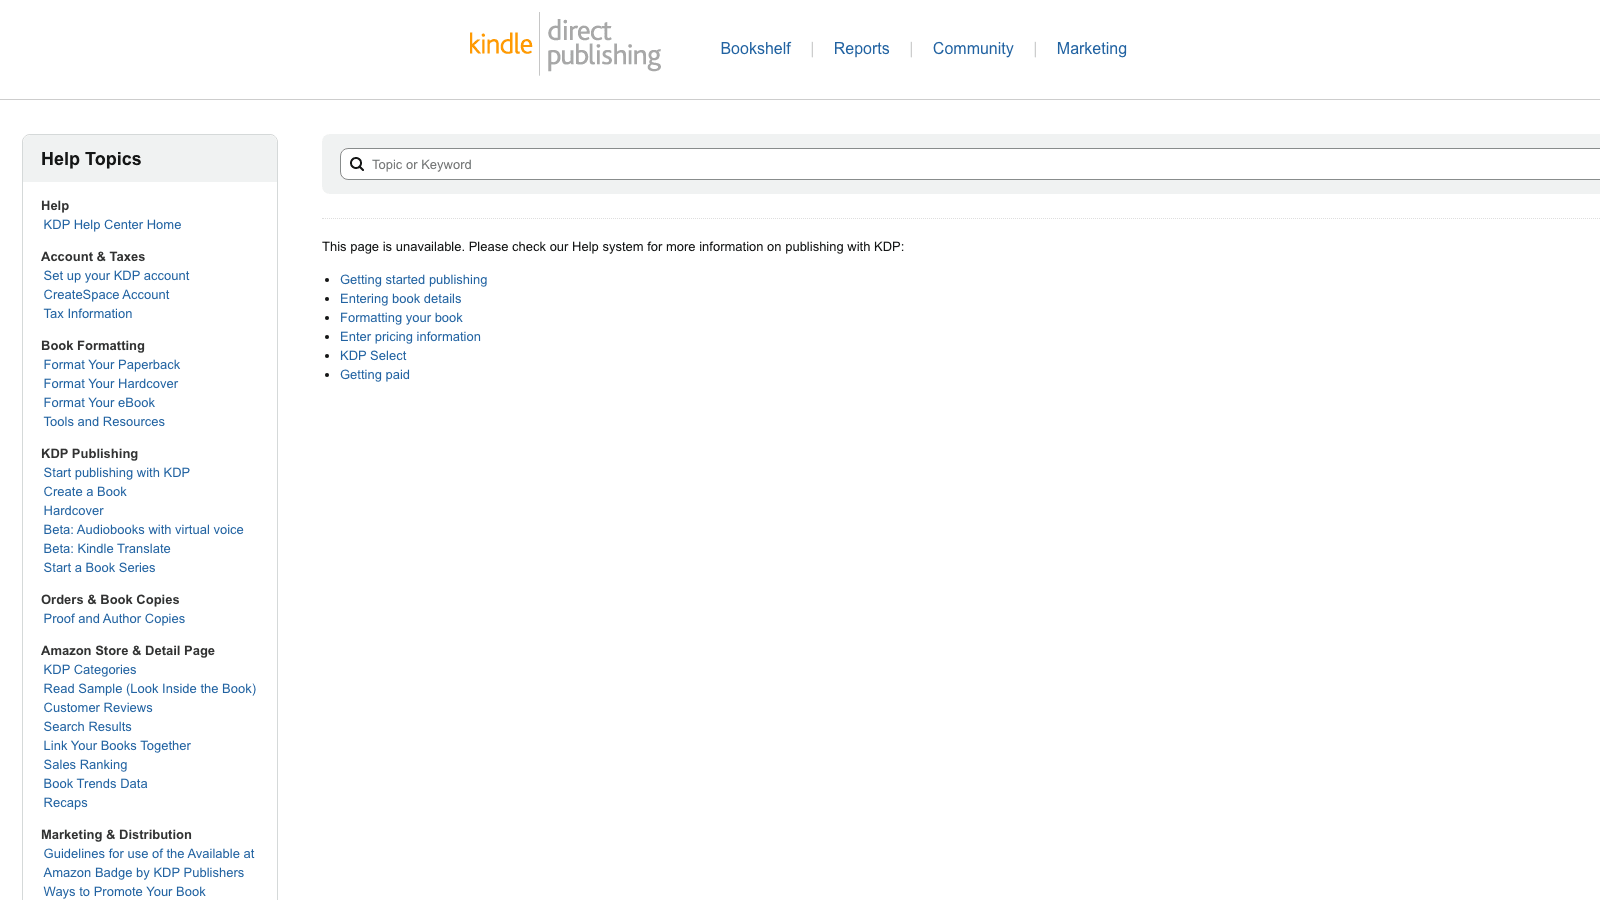Open the Reports menu
1600x900 pixels.
coord(861,48)
